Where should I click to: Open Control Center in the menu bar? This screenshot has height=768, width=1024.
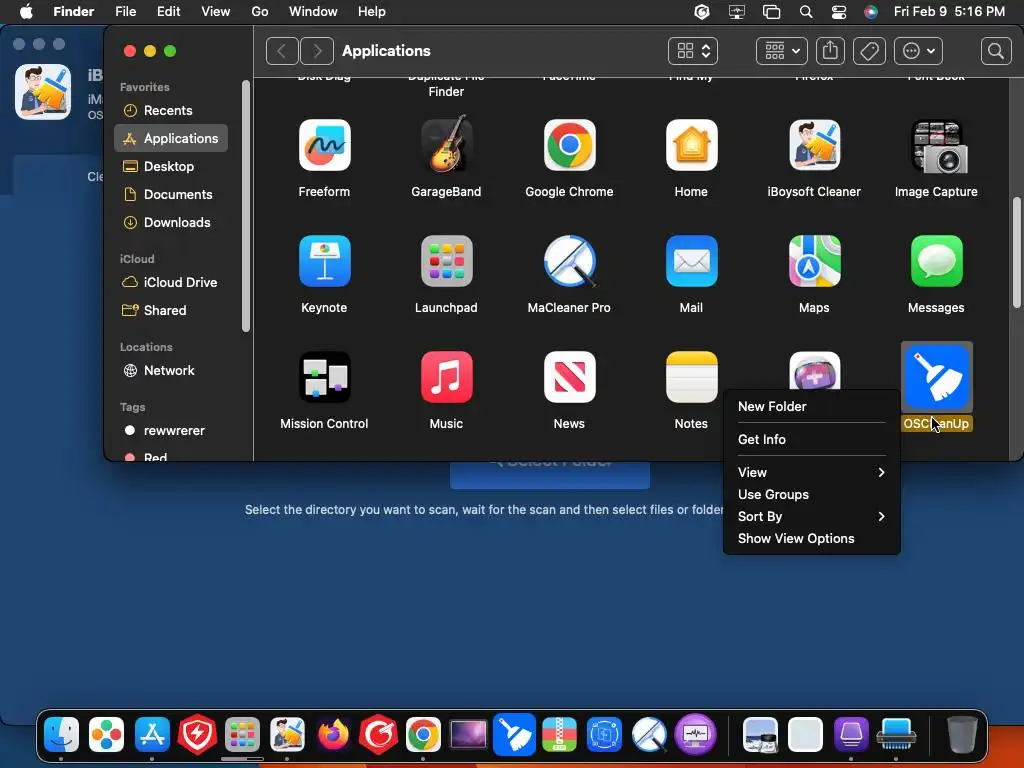839,12
